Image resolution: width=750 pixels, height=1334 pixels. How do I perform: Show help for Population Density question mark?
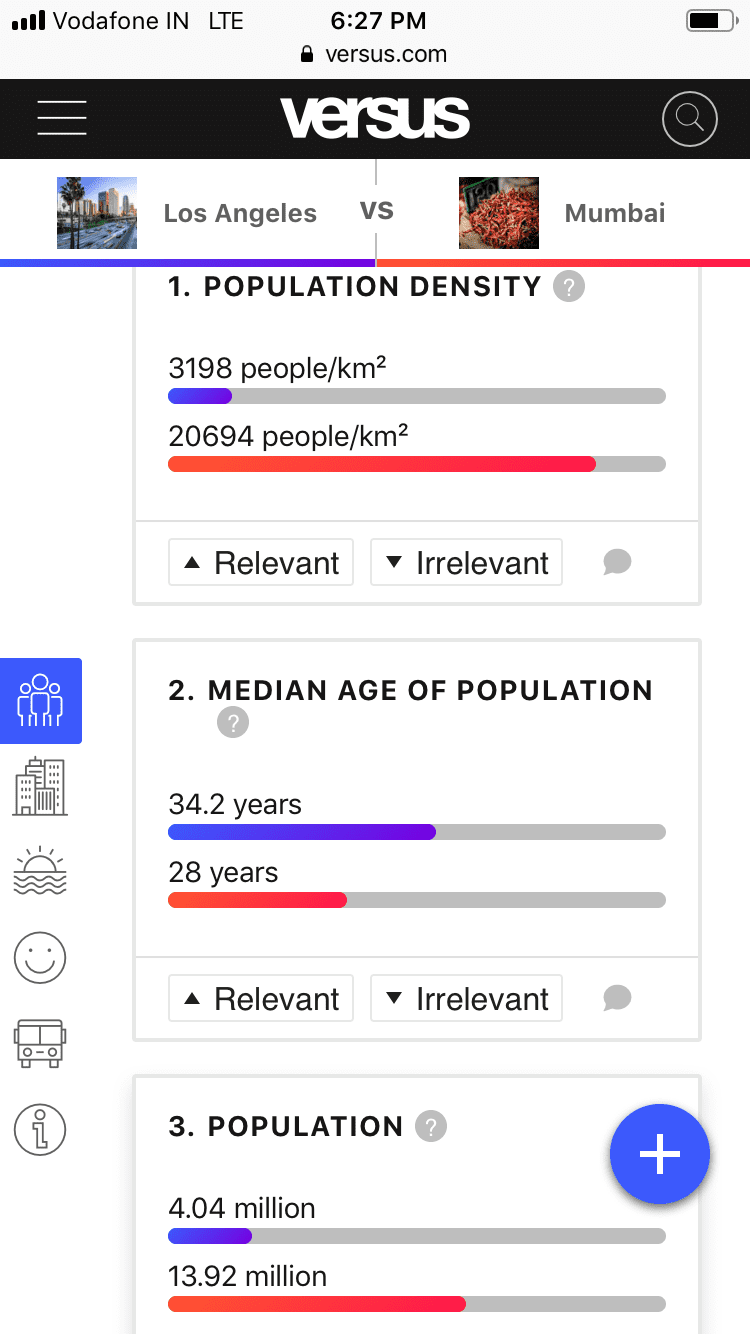(569, 287)
